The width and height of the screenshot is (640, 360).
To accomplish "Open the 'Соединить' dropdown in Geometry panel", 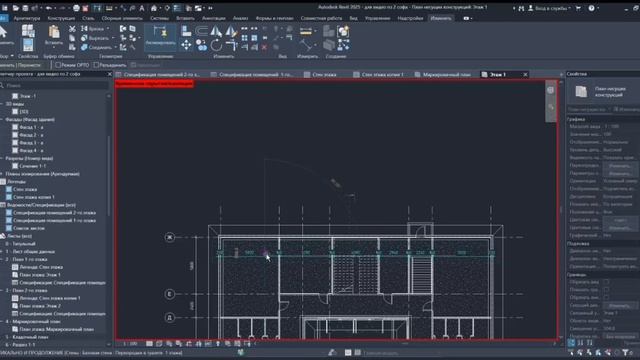I will (116, 47).
